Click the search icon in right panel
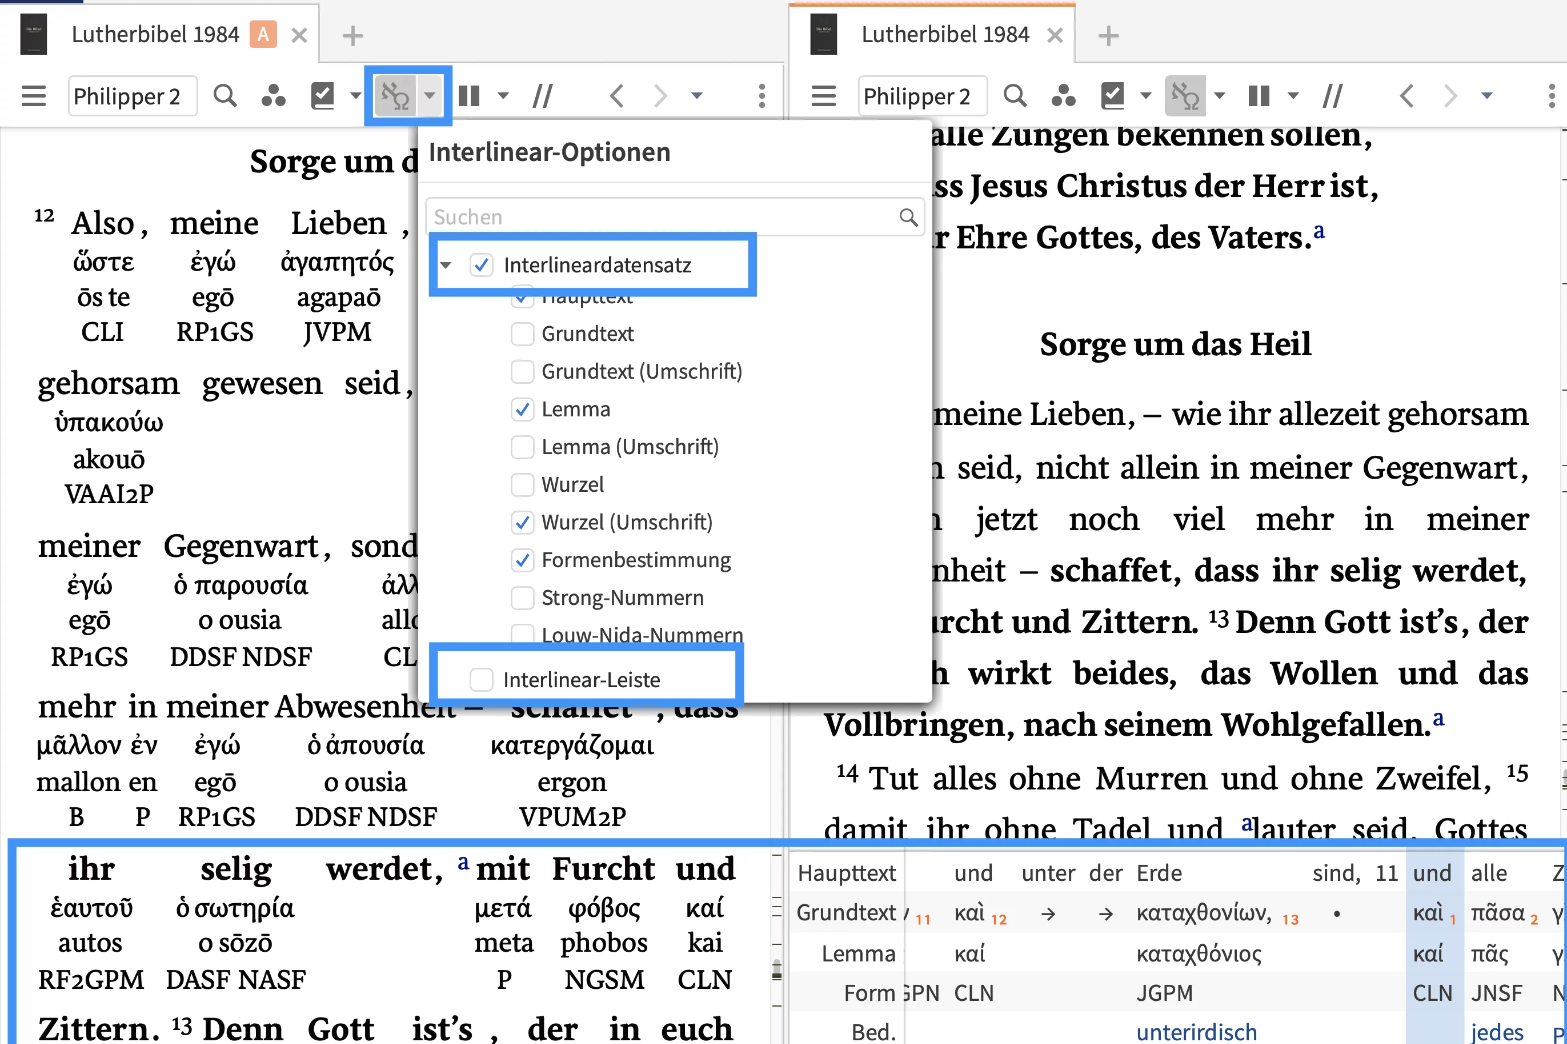The height and width of the screenshot is (1044, 1567). 1015,96
